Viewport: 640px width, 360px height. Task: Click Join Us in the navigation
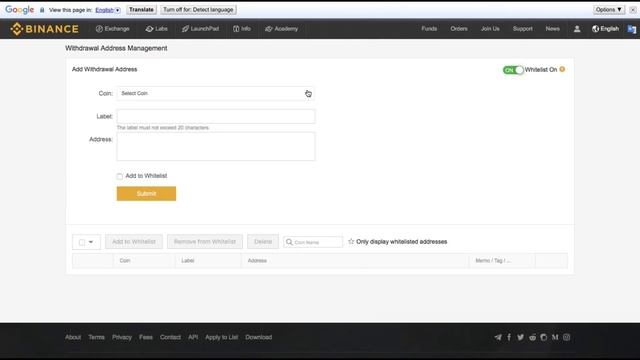click(x=490, y=29)
